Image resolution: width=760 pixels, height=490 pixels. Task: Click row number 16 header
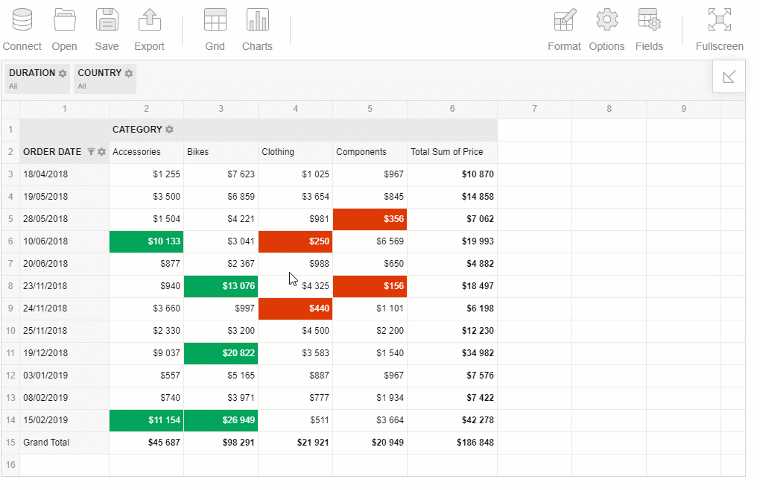10,465
